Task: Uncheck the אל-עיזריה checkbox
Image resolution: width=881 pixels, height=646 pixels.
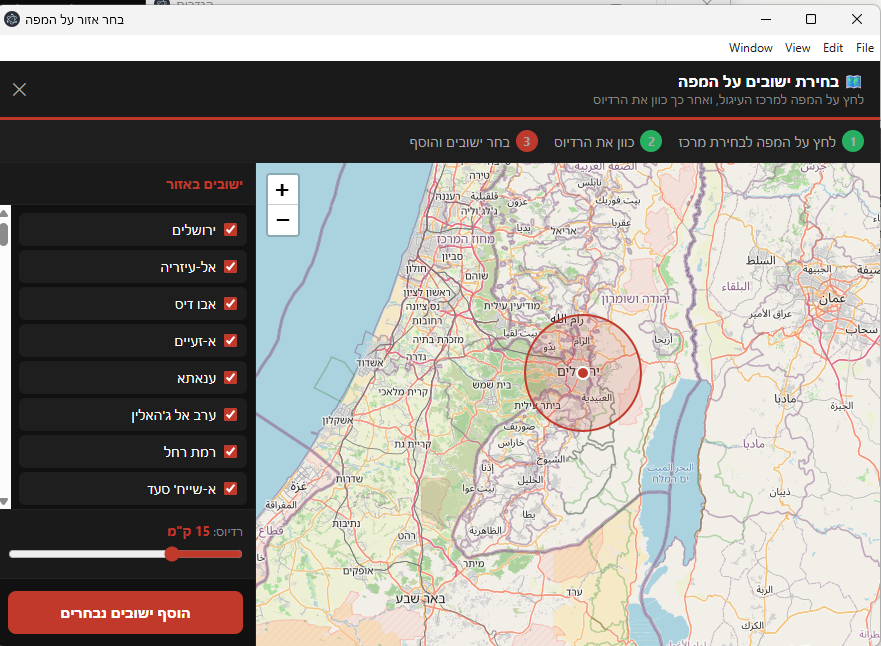Action: click(x=230, y=266)
